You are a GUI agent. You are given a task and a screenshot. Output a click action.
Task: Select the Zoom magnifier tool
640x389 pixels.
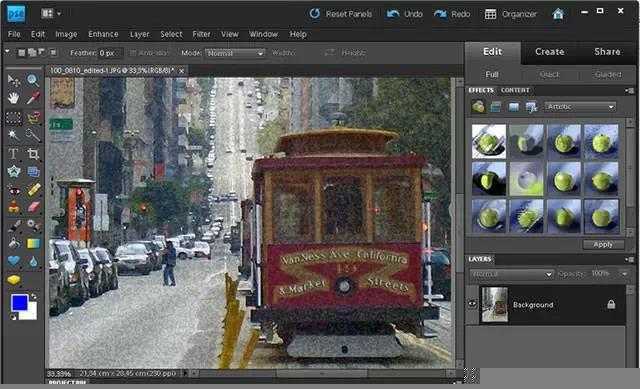33,80
